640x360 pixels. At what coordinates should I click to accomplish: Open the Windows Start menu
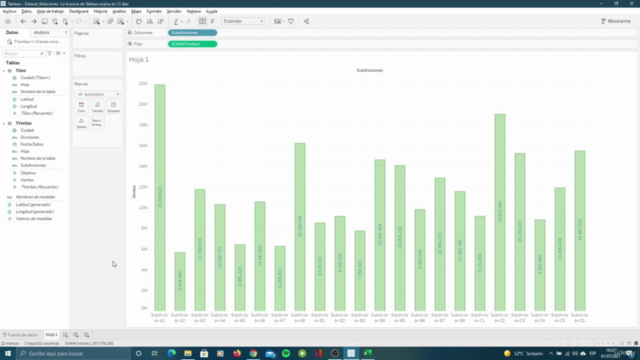pyautogui.click(x=8, y=353)
